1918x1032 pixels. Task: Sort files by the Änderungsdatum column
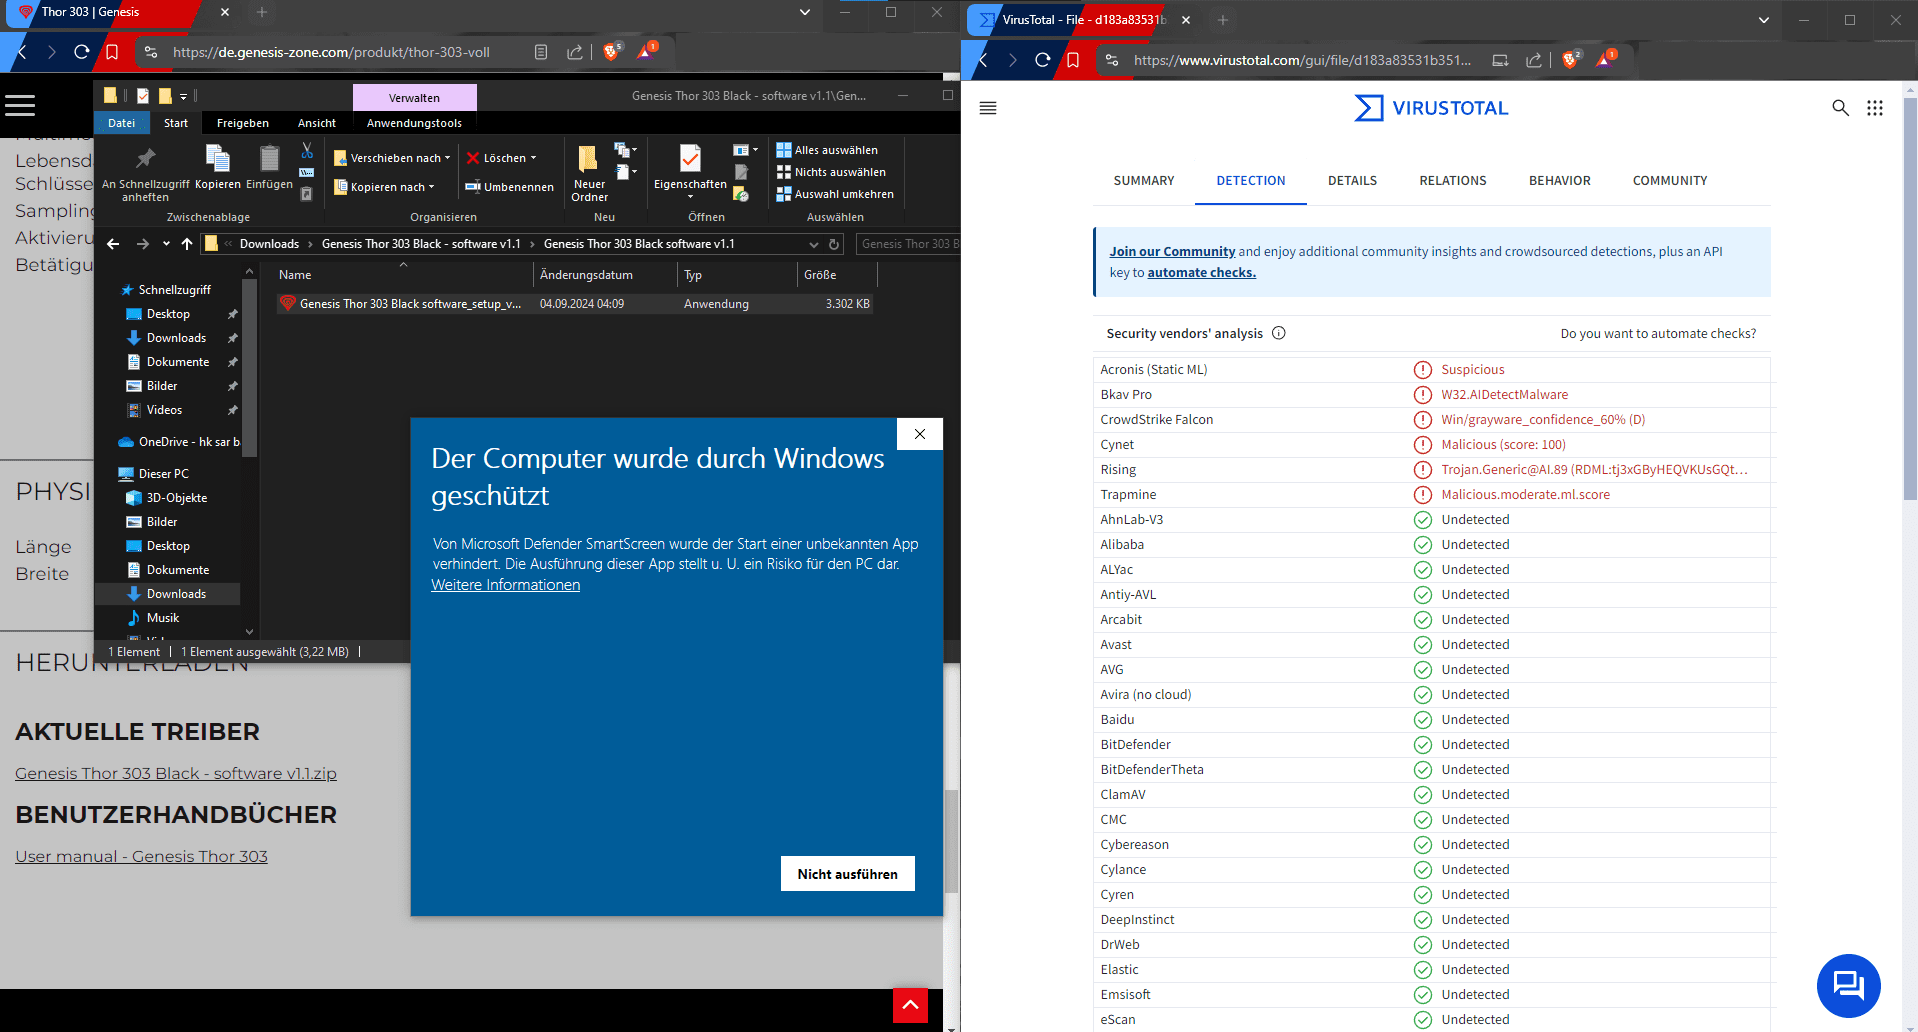pyautogui.click(x=605, y=275)
